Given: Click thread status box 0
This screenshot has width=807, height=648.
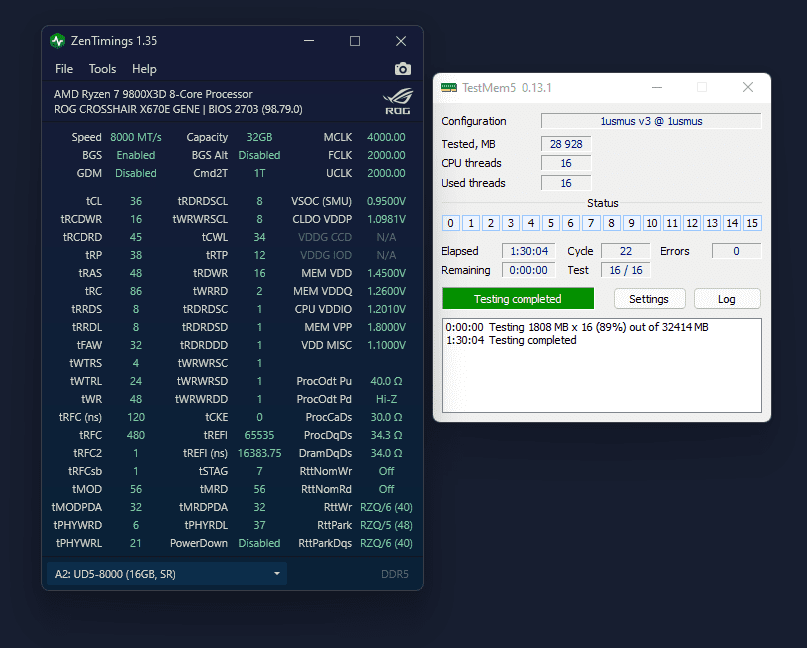Looking at the screenshot, I should click(x=450, y=223).
